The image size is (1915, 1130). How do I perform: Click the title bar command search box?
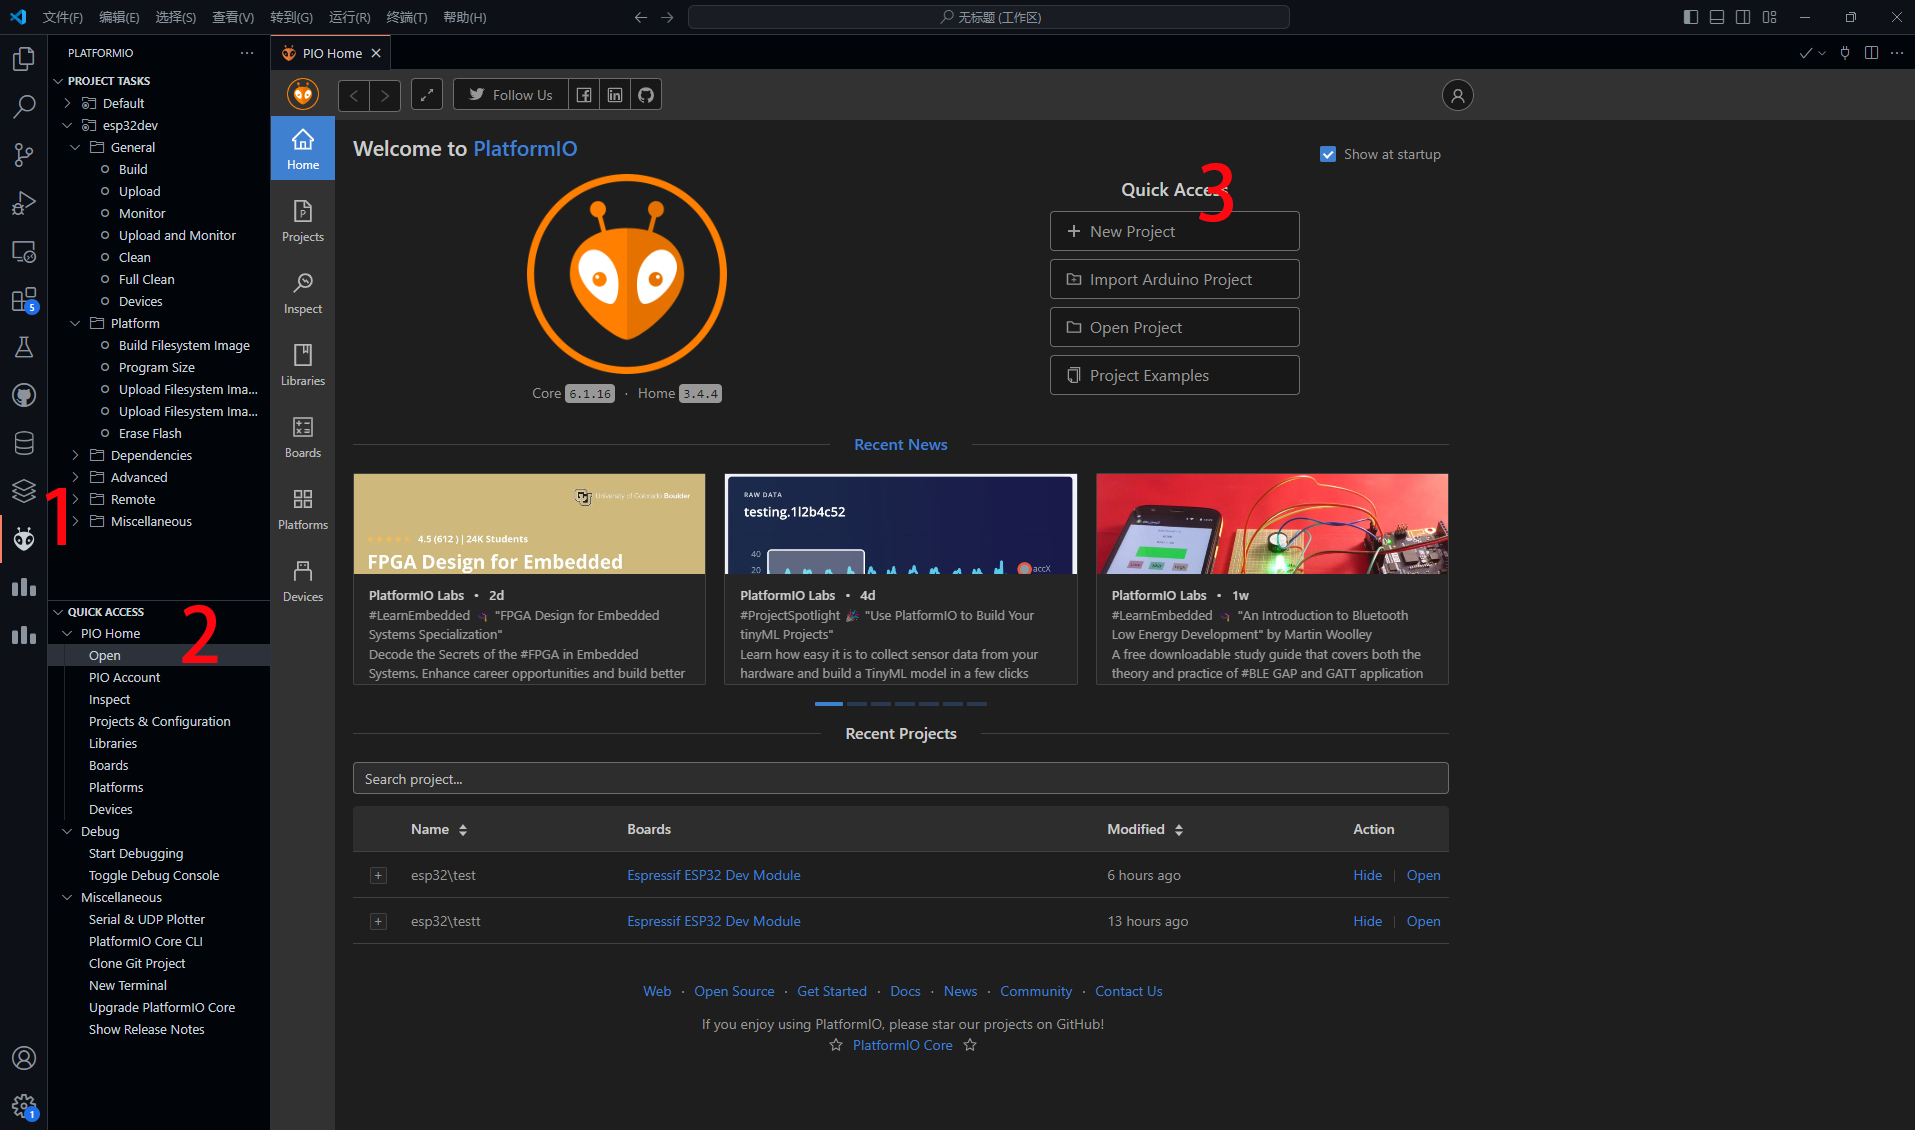pos(988,17)
